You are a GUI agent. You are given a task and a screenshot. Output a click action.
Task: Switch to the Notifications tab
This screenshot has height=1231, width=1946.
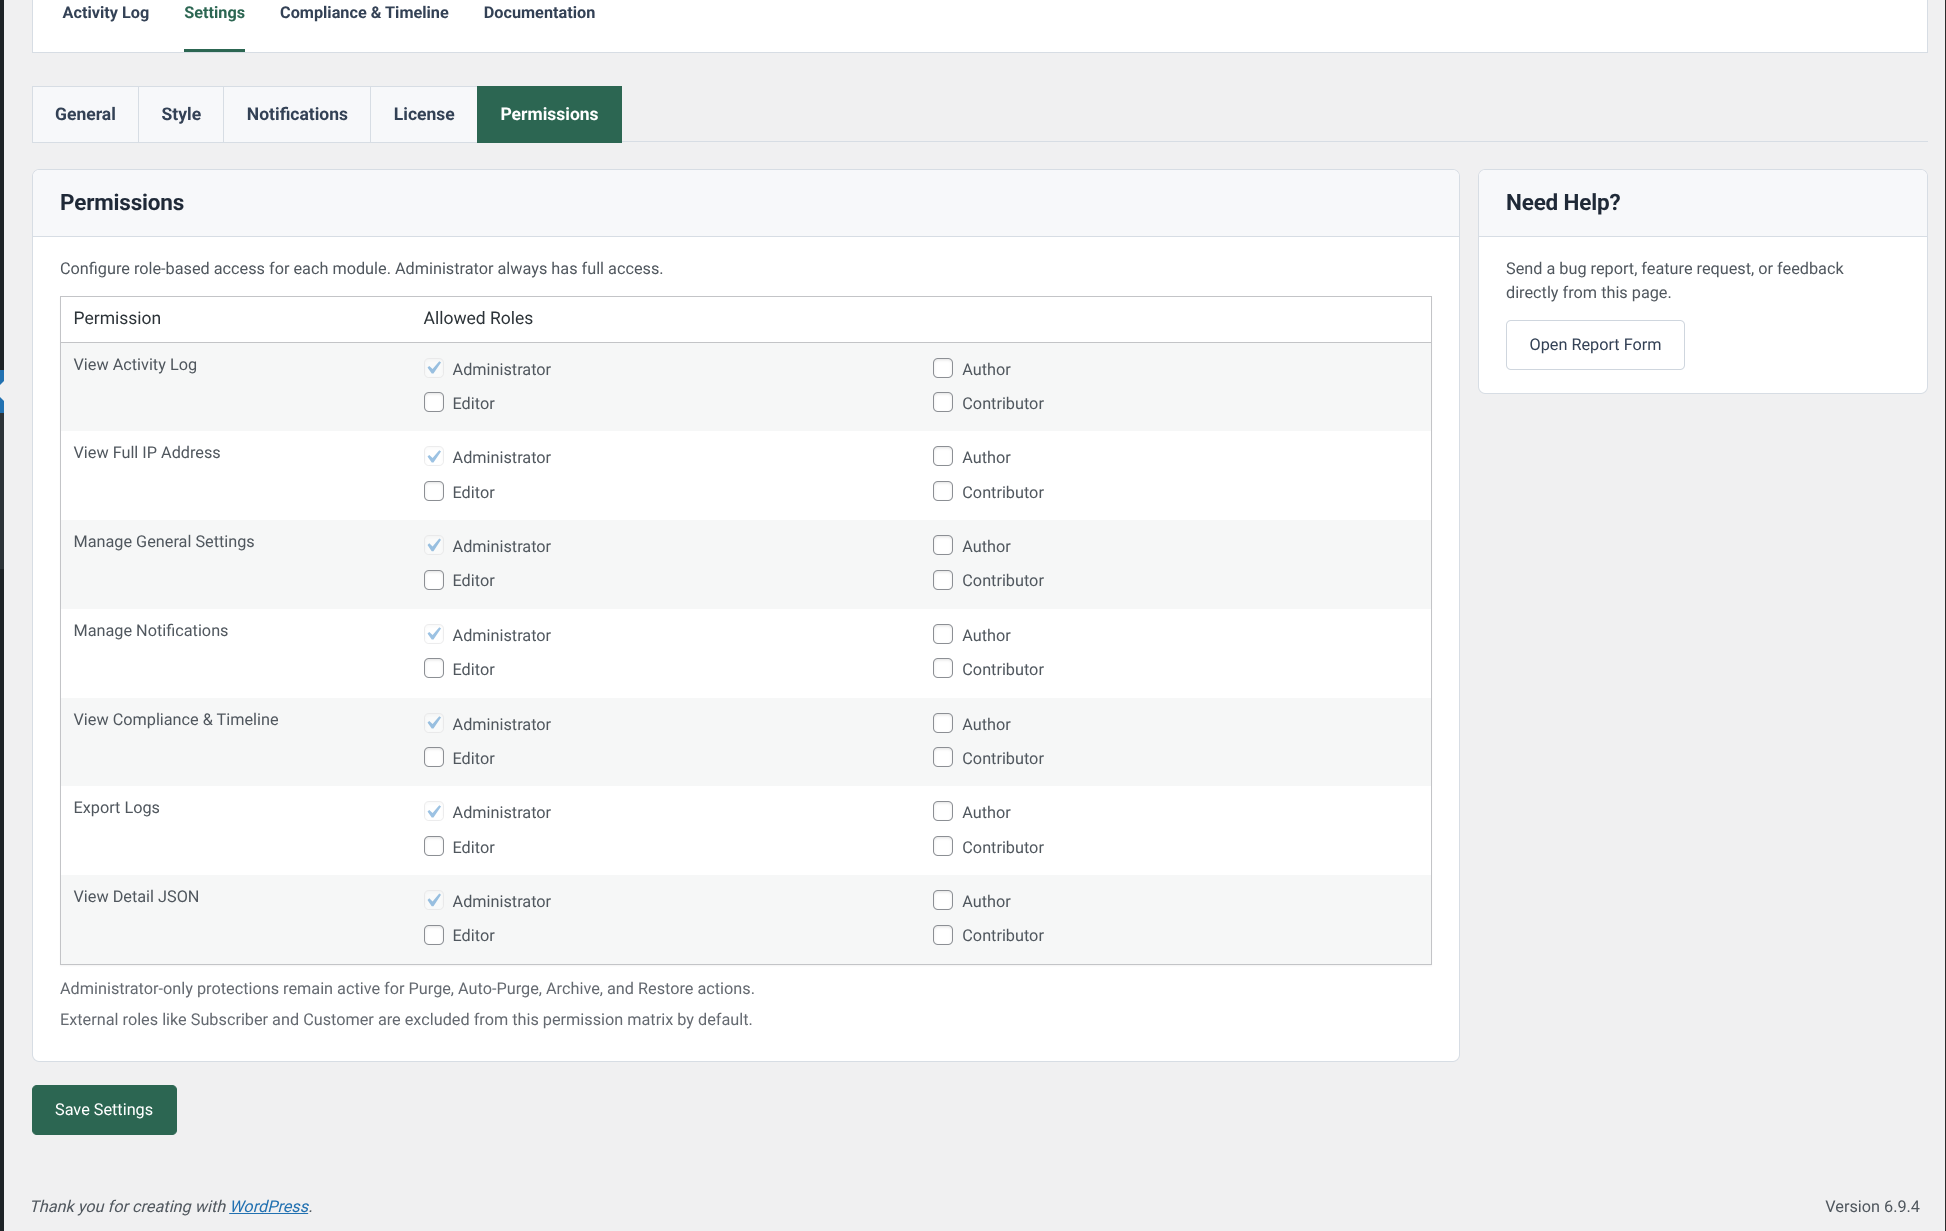click(296, 114)
